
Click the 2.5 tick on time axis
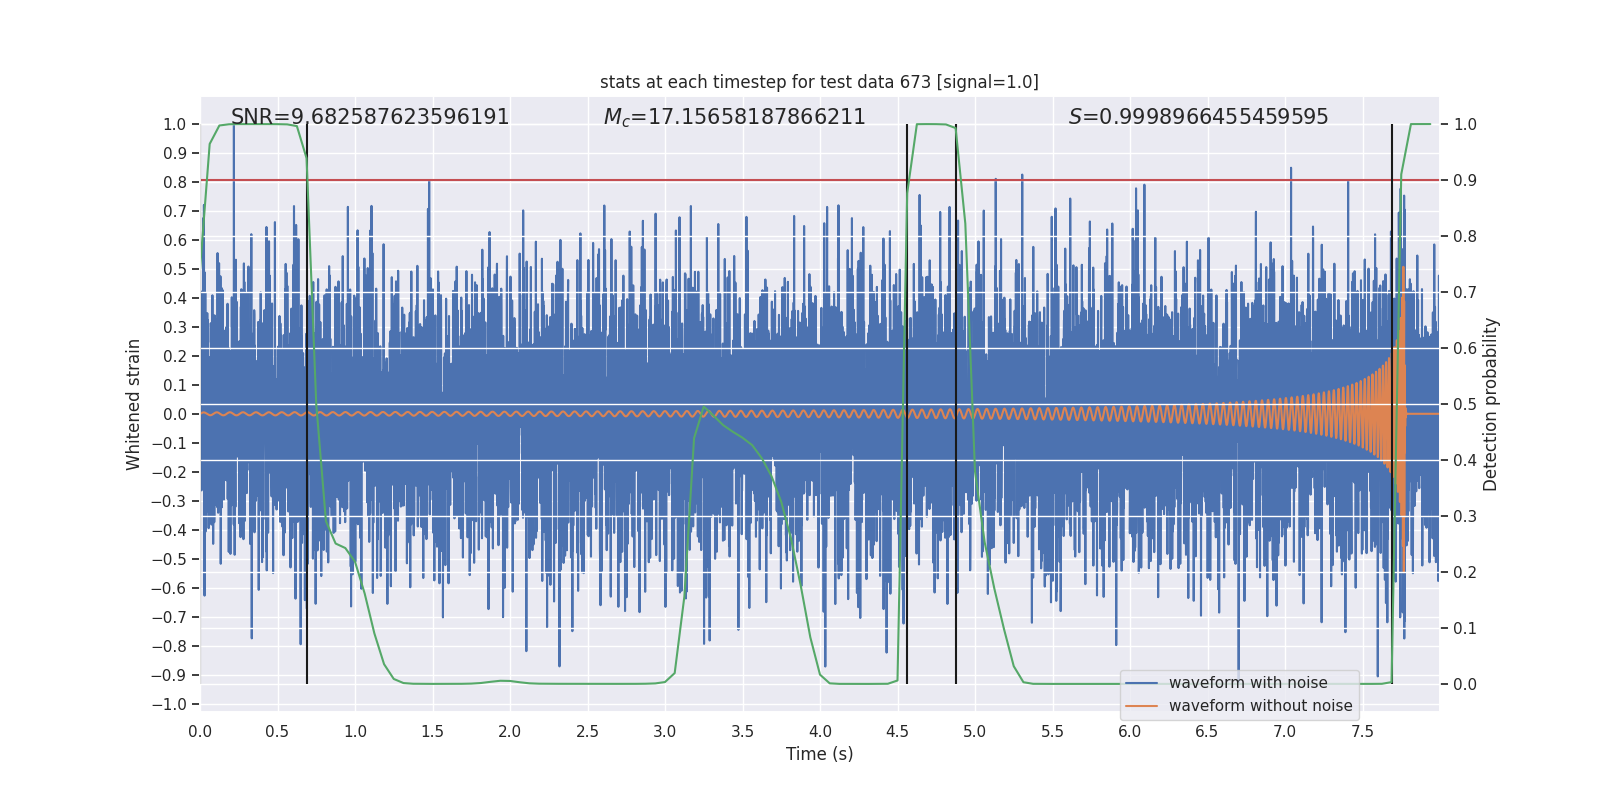click(x=587, y=731)
